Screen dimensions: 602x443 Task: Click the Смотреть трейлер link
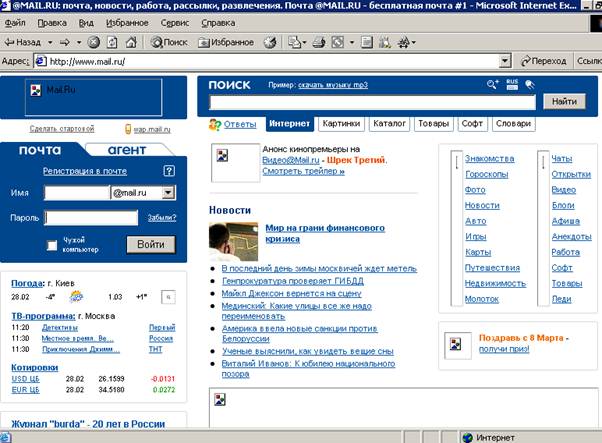pos(303,171)
